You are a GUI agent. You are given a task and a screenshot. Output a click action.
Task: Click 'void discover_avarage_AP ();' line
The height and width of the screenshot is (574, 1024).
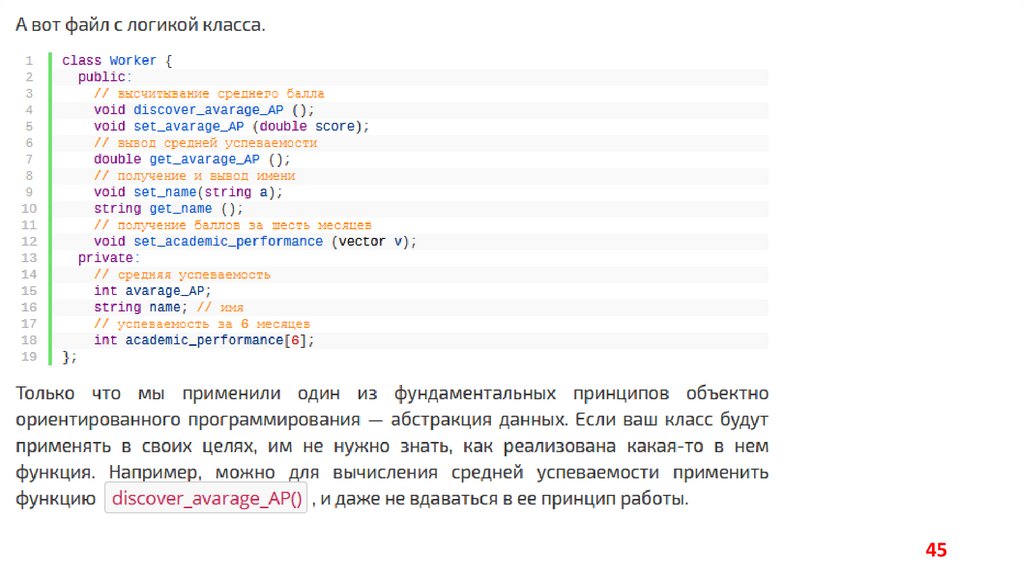coord(204,110)
